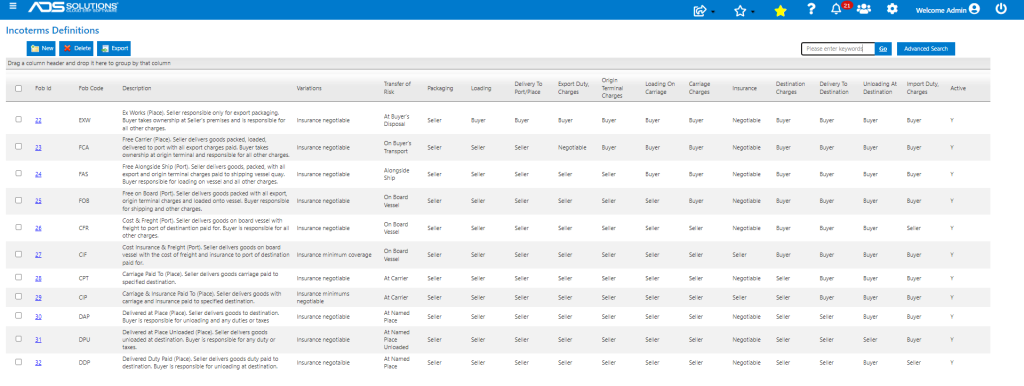This screenshot has height=386, width=1024.
Task: Open Fob Id 24 link
Action: pos(39,174)
